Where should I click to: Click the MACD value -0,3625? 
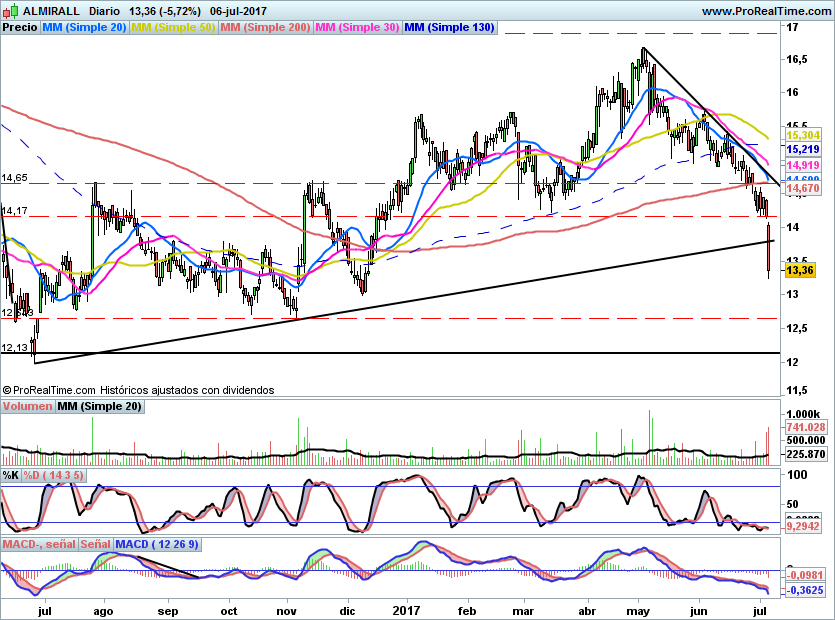point(805,590)
